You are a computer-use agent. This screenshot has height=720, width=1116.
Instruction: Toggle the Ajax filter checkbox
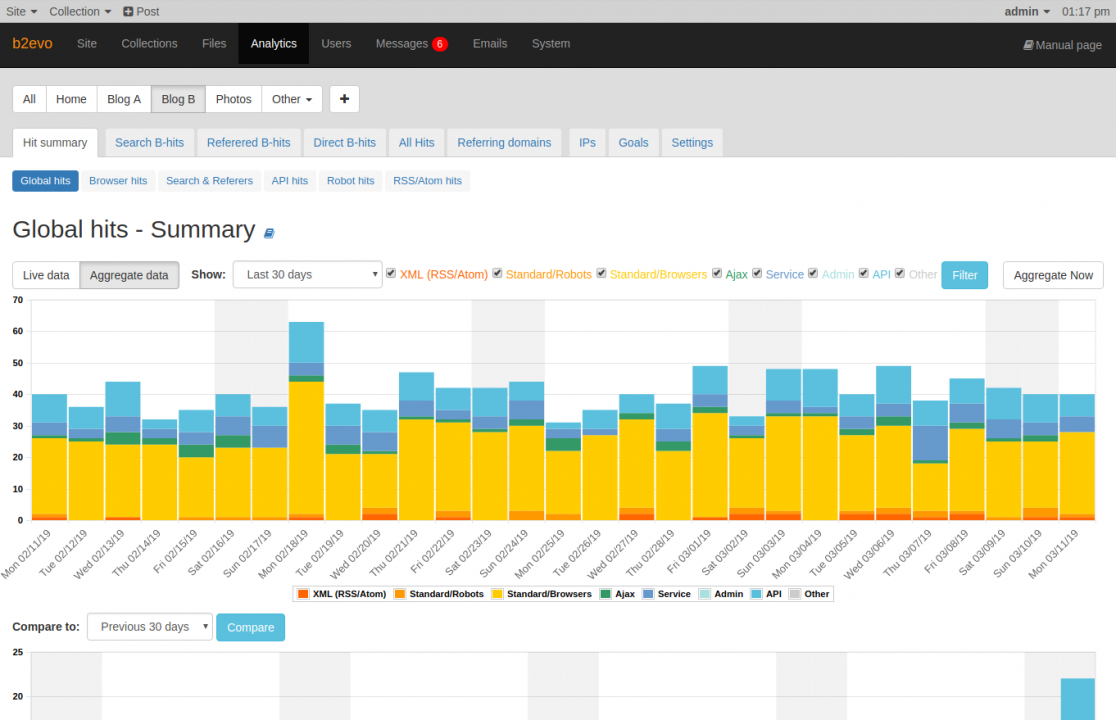pos(717,273)
